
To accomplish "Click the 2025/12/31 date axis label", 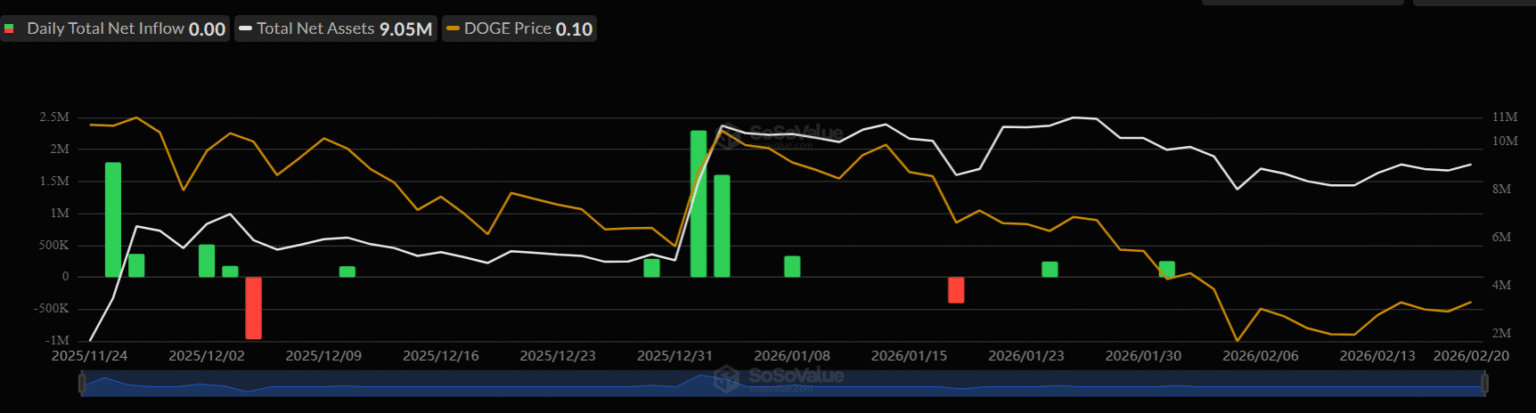I will (x=674, y=355).
